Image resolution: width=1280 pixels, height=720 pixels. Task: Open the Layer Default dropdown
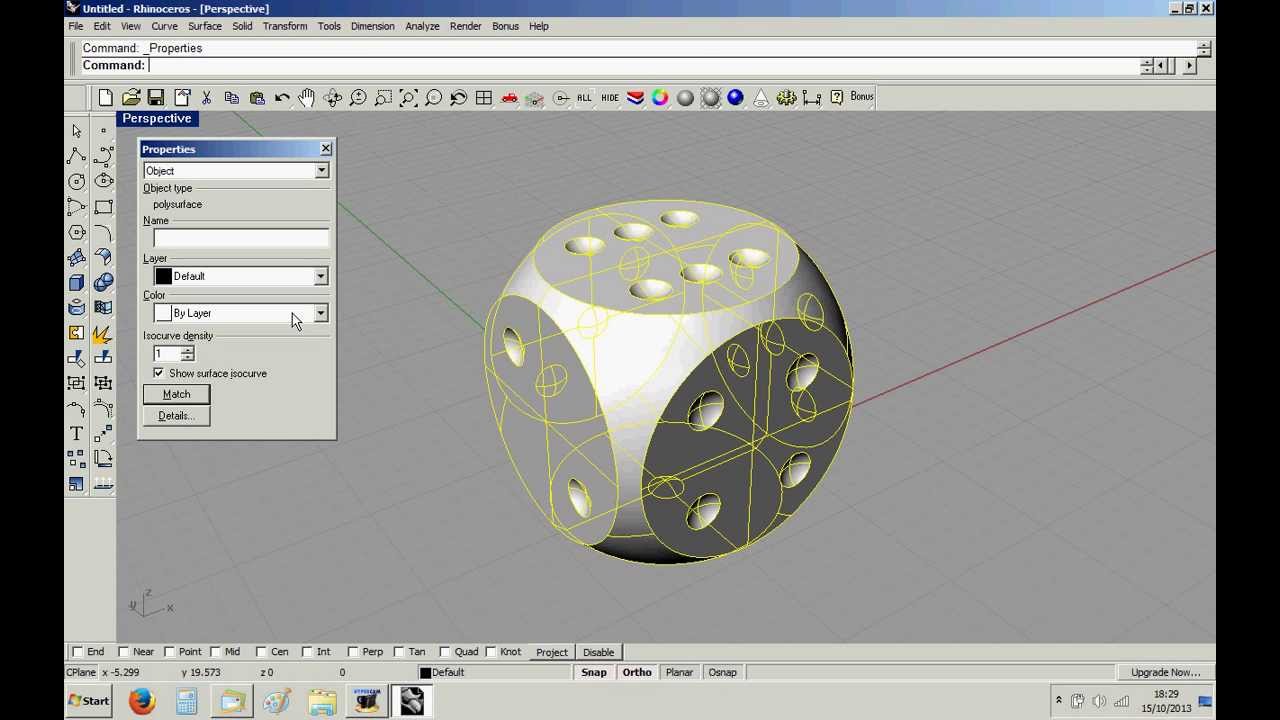320,276
